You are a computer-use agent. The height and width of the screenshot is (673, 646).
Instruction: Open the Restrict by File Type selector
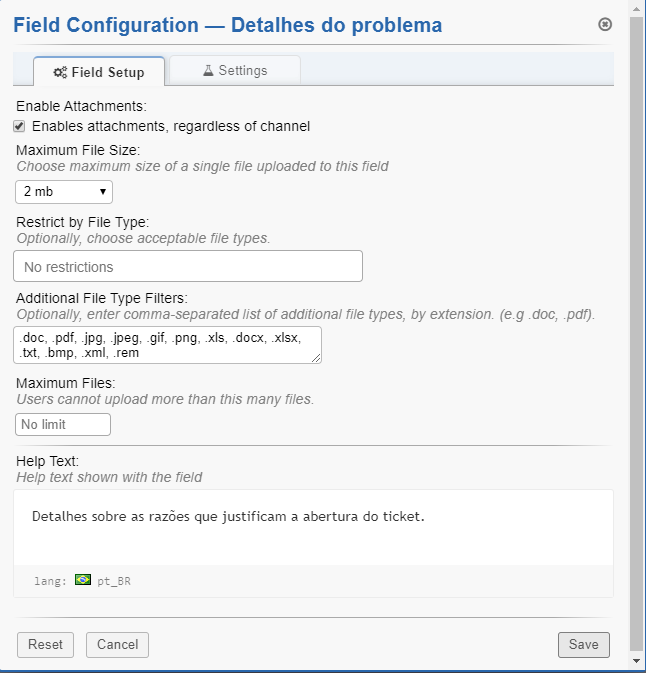[188, 267]
